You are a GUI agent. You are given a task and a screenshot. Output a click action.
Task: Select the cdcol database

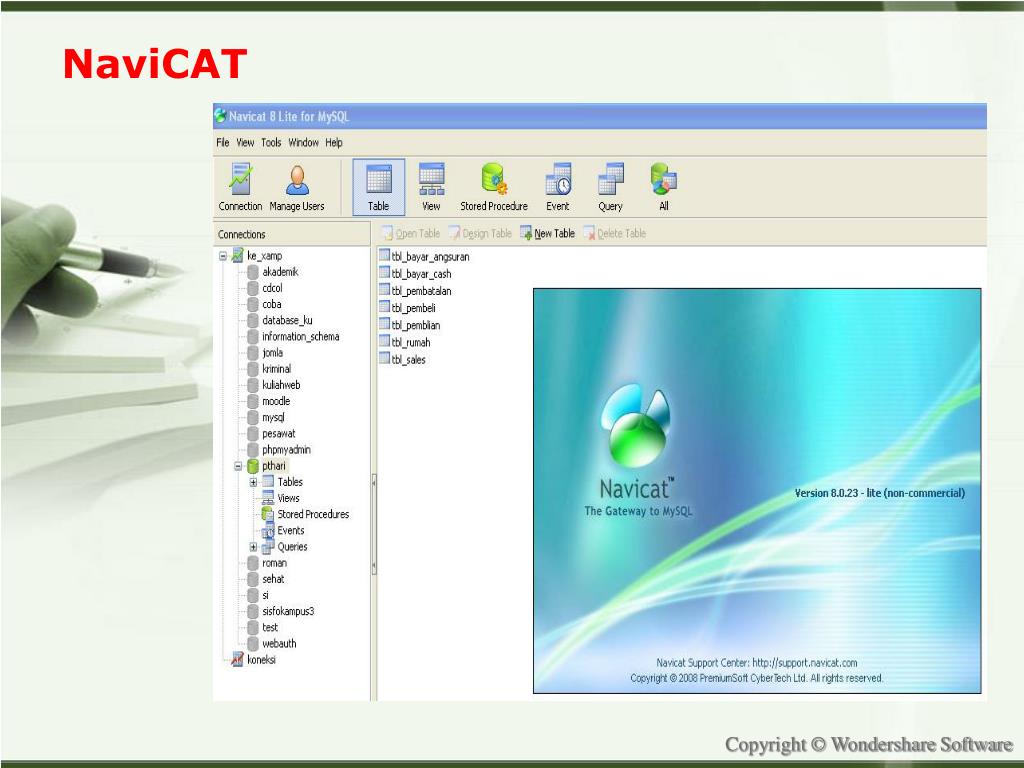tap(272, 288)
